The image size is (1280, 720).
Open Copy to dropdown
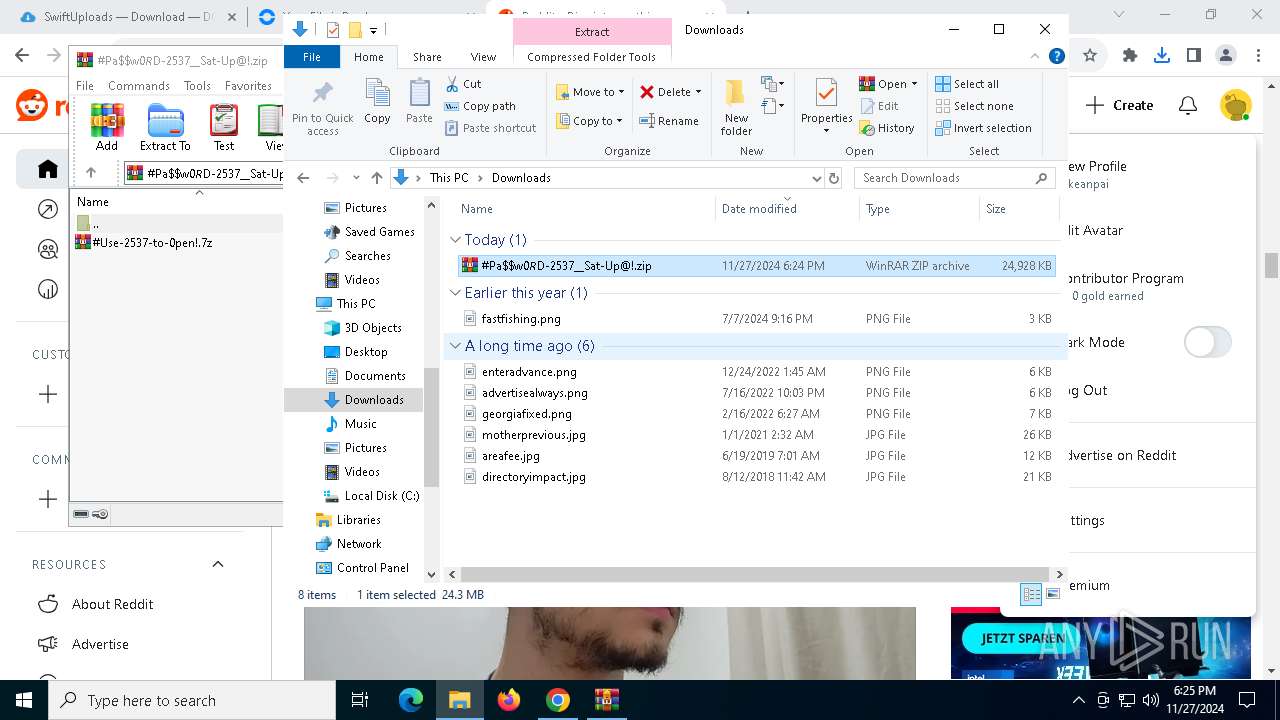click(x=589, y=121)
